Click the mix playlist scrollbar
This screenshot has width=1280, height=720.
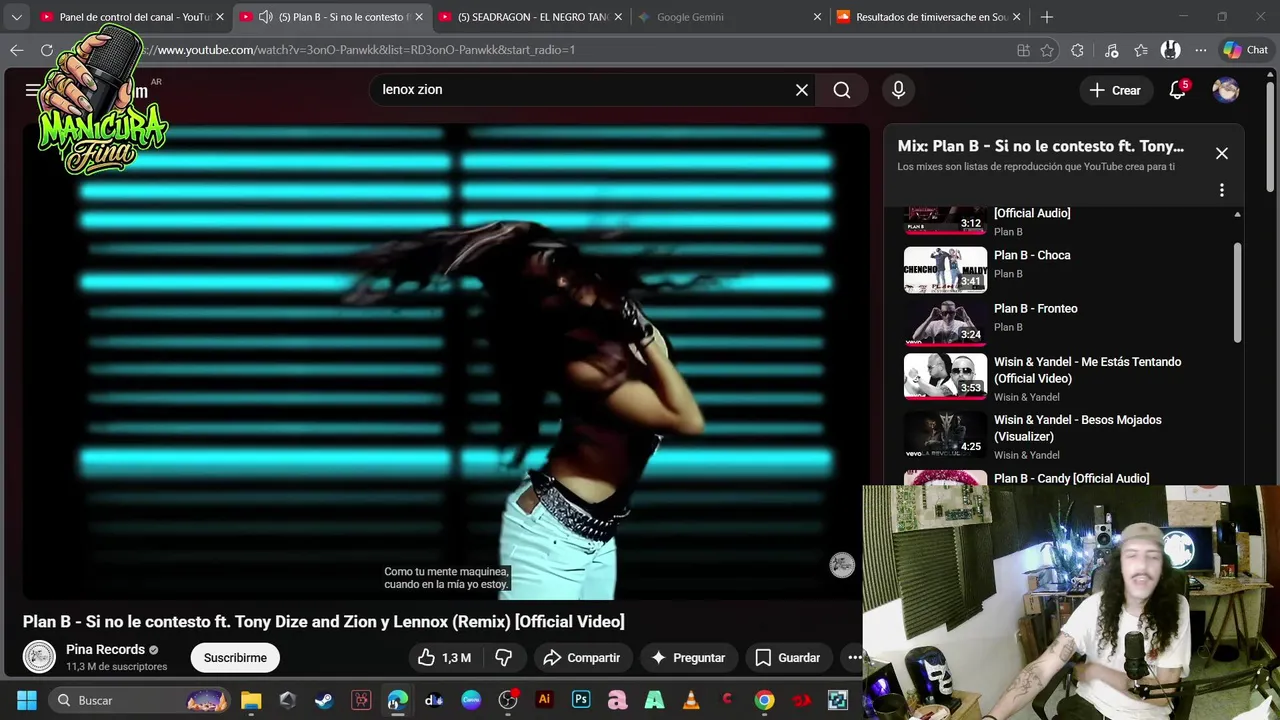(x=1237, y=292)
